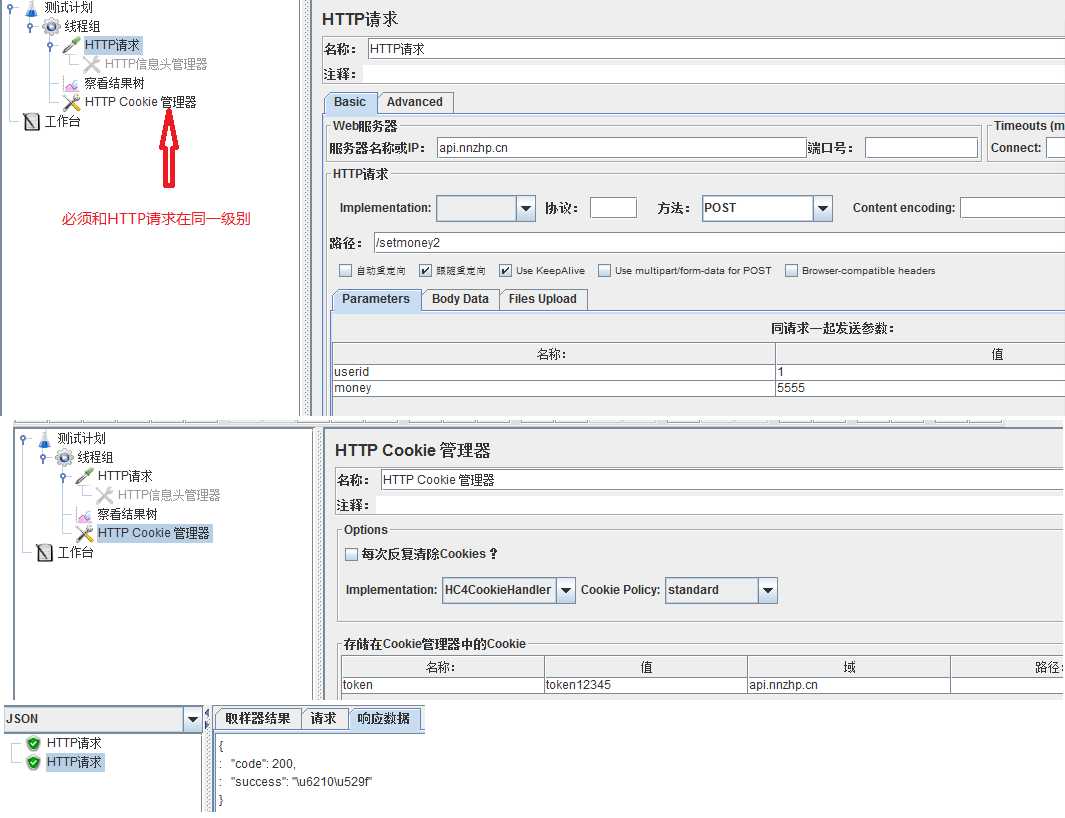Click disabled HTTP信息头管理器 icon in HTTP请求 panel tree
Screen dimensions: 1065x818
pyautogui.click(x=91, y=65)
